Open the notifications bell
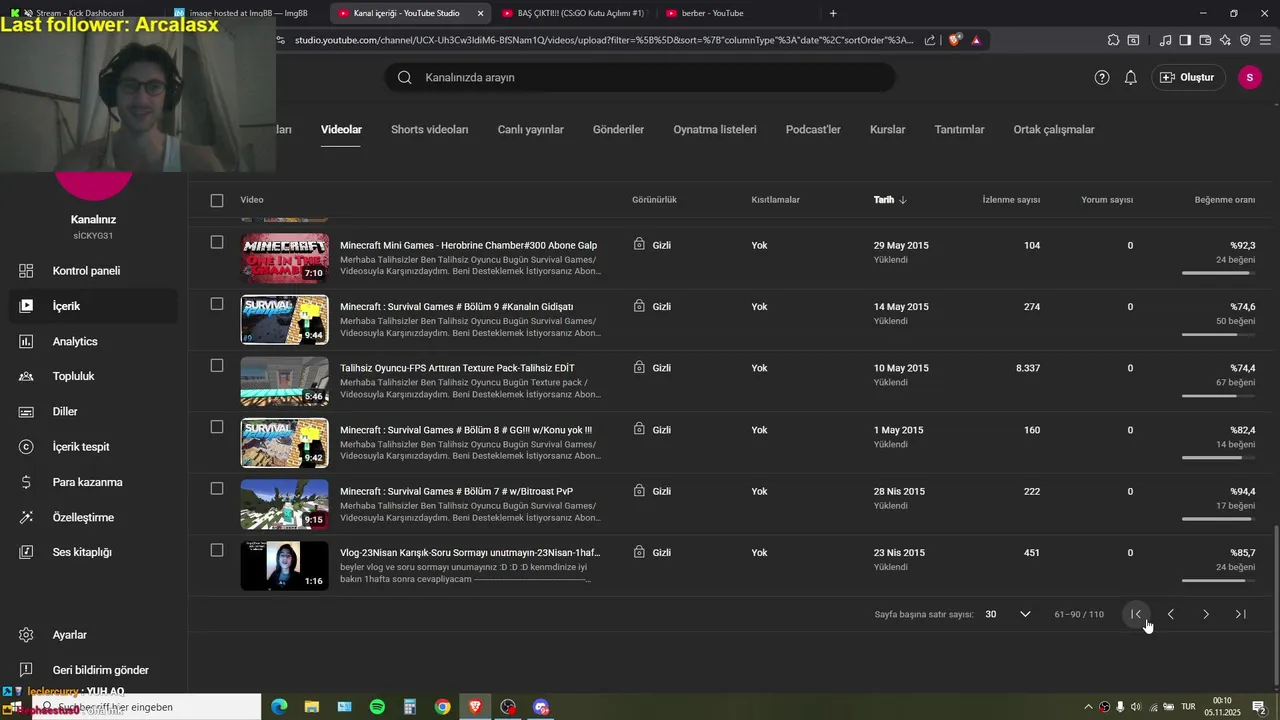Image resolution: width=1280 pixels, height=720 pixels. (1131, 77)
